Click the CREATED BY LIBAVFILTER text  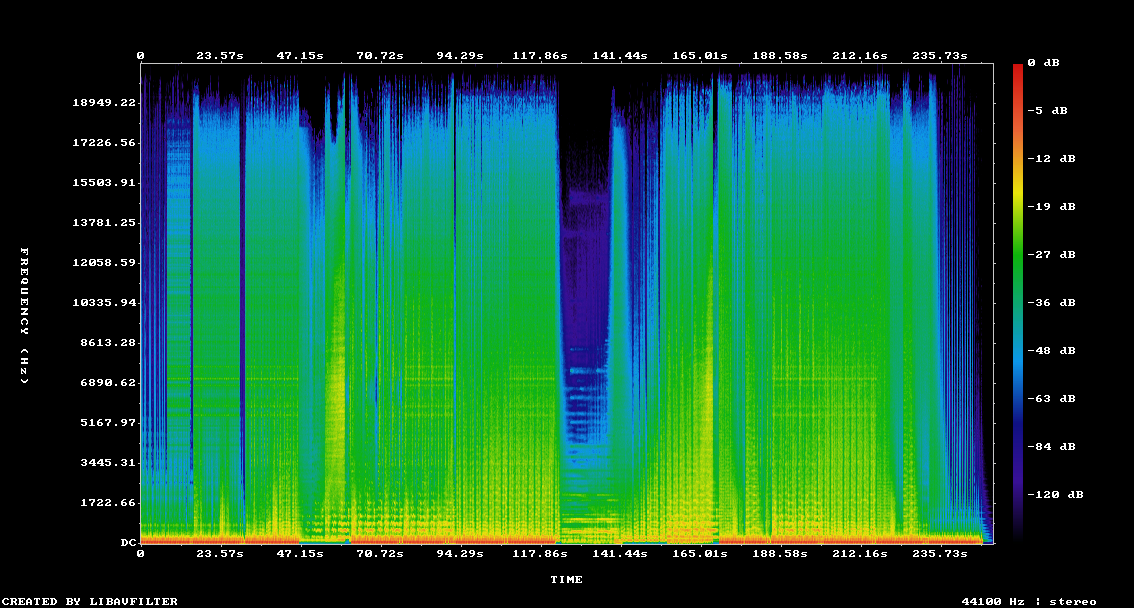coord(90,602)
